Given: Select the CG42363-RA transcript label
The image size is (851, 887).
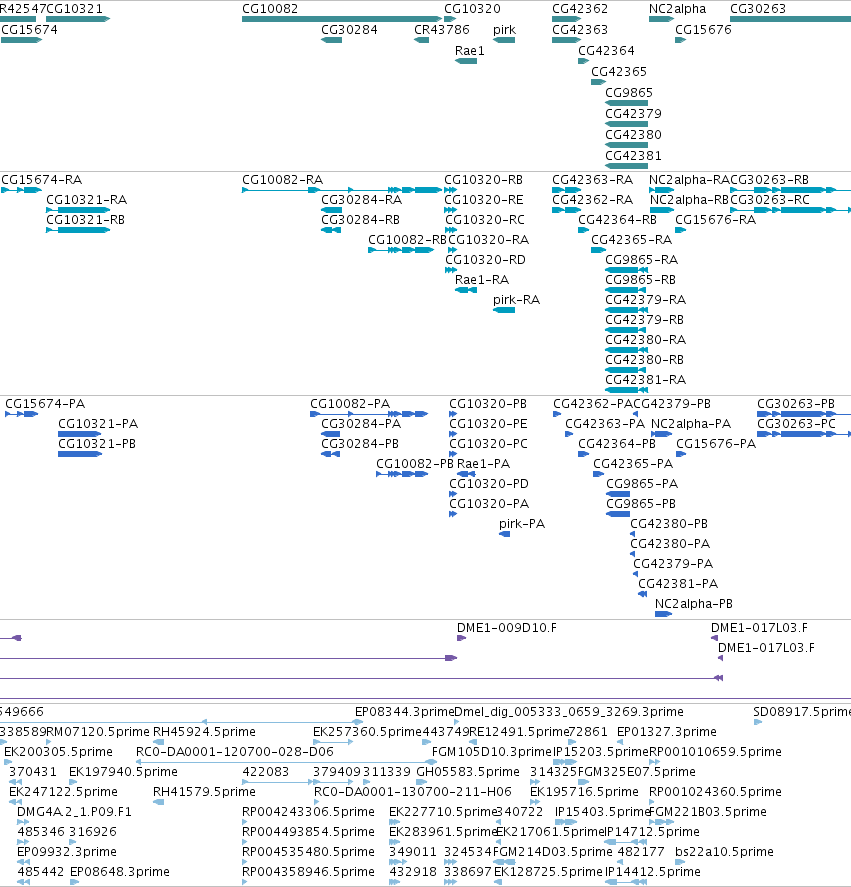Looking at the screenshot, I should 592,180.
